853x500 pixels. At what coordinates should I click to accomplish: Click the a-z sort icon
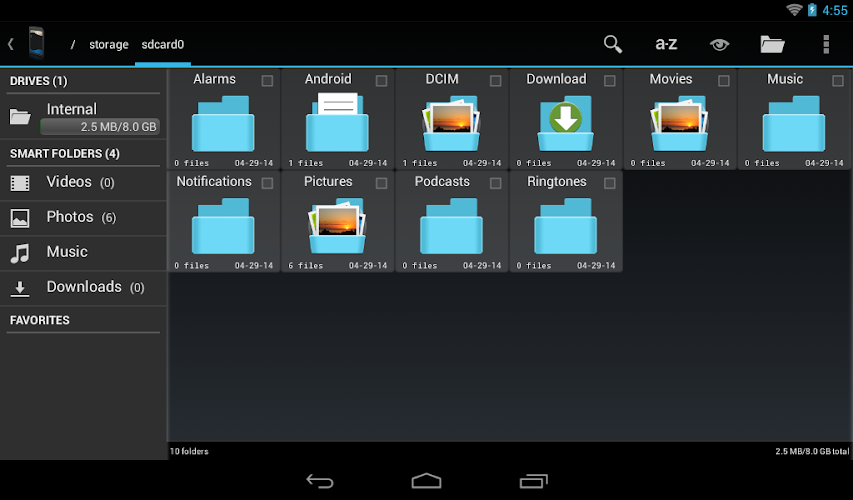[x=666, y=44]
